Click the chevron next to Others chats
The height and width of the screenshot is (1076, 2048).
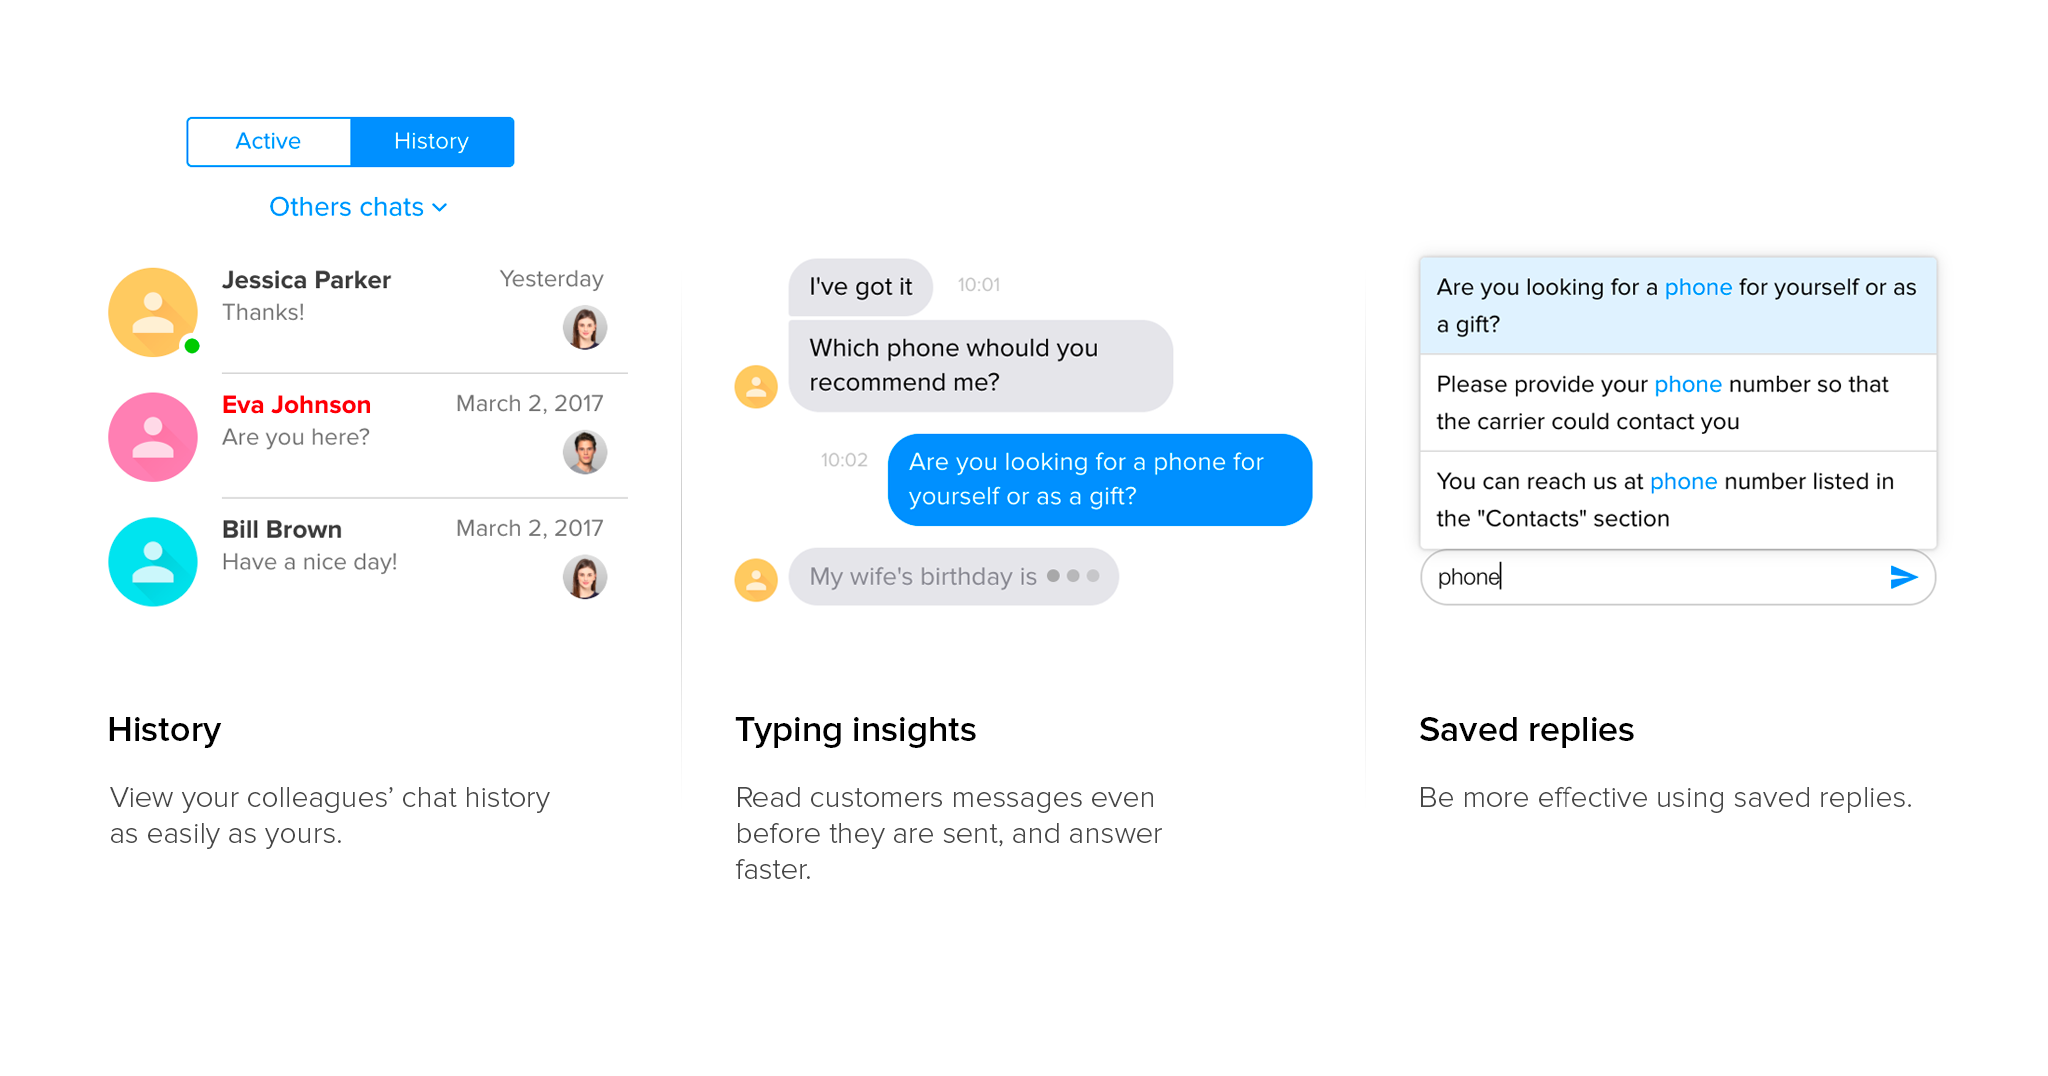pyautogui.click(x=440, y=208)
